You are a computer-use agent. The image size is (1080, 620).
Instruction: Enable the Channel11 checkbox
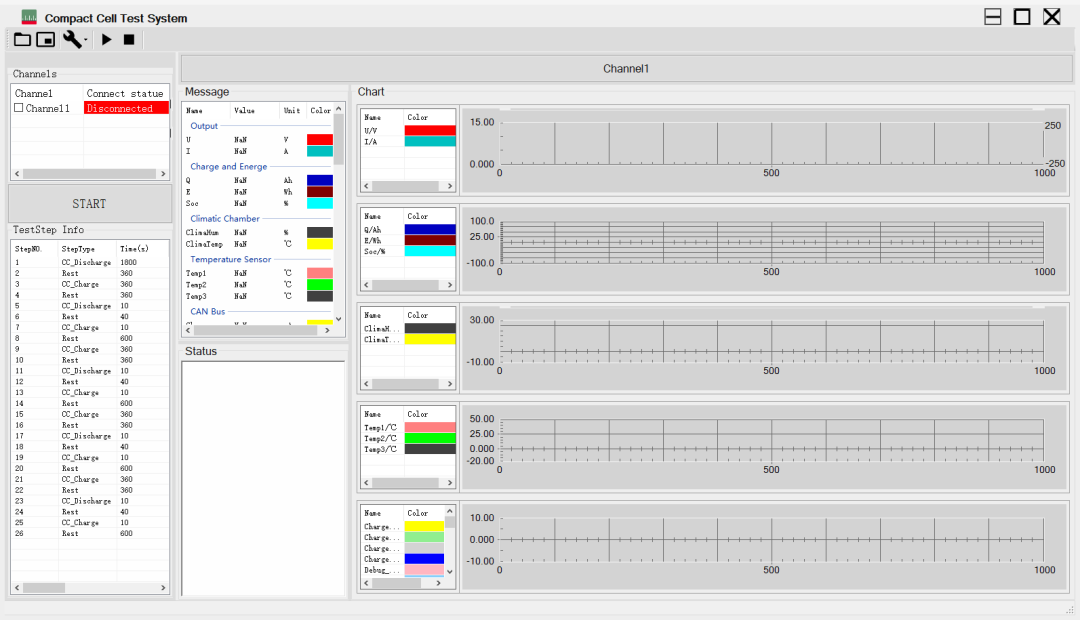point(18,108)
